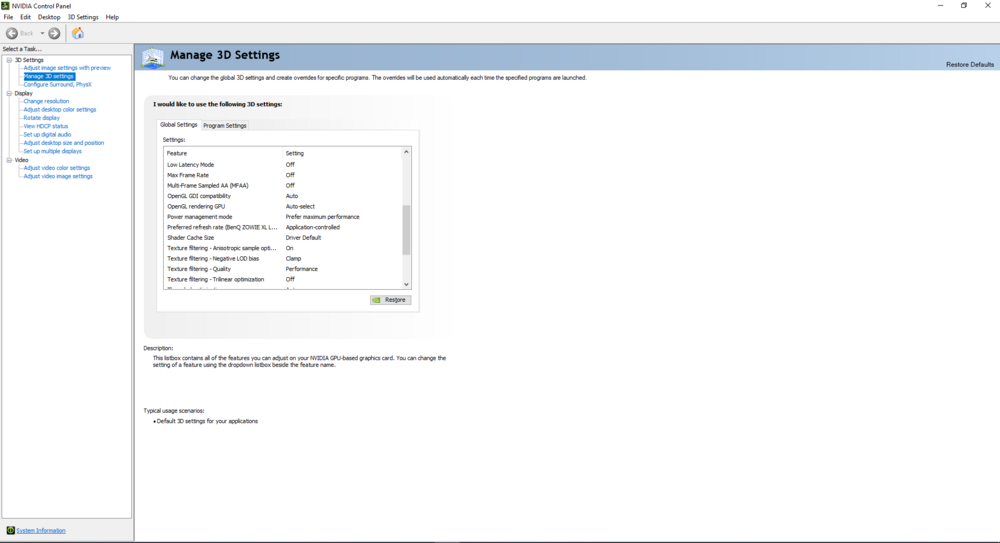Open Adjust desktop color settings
This screenshot has width=1000, height=543.
(60, 109)
